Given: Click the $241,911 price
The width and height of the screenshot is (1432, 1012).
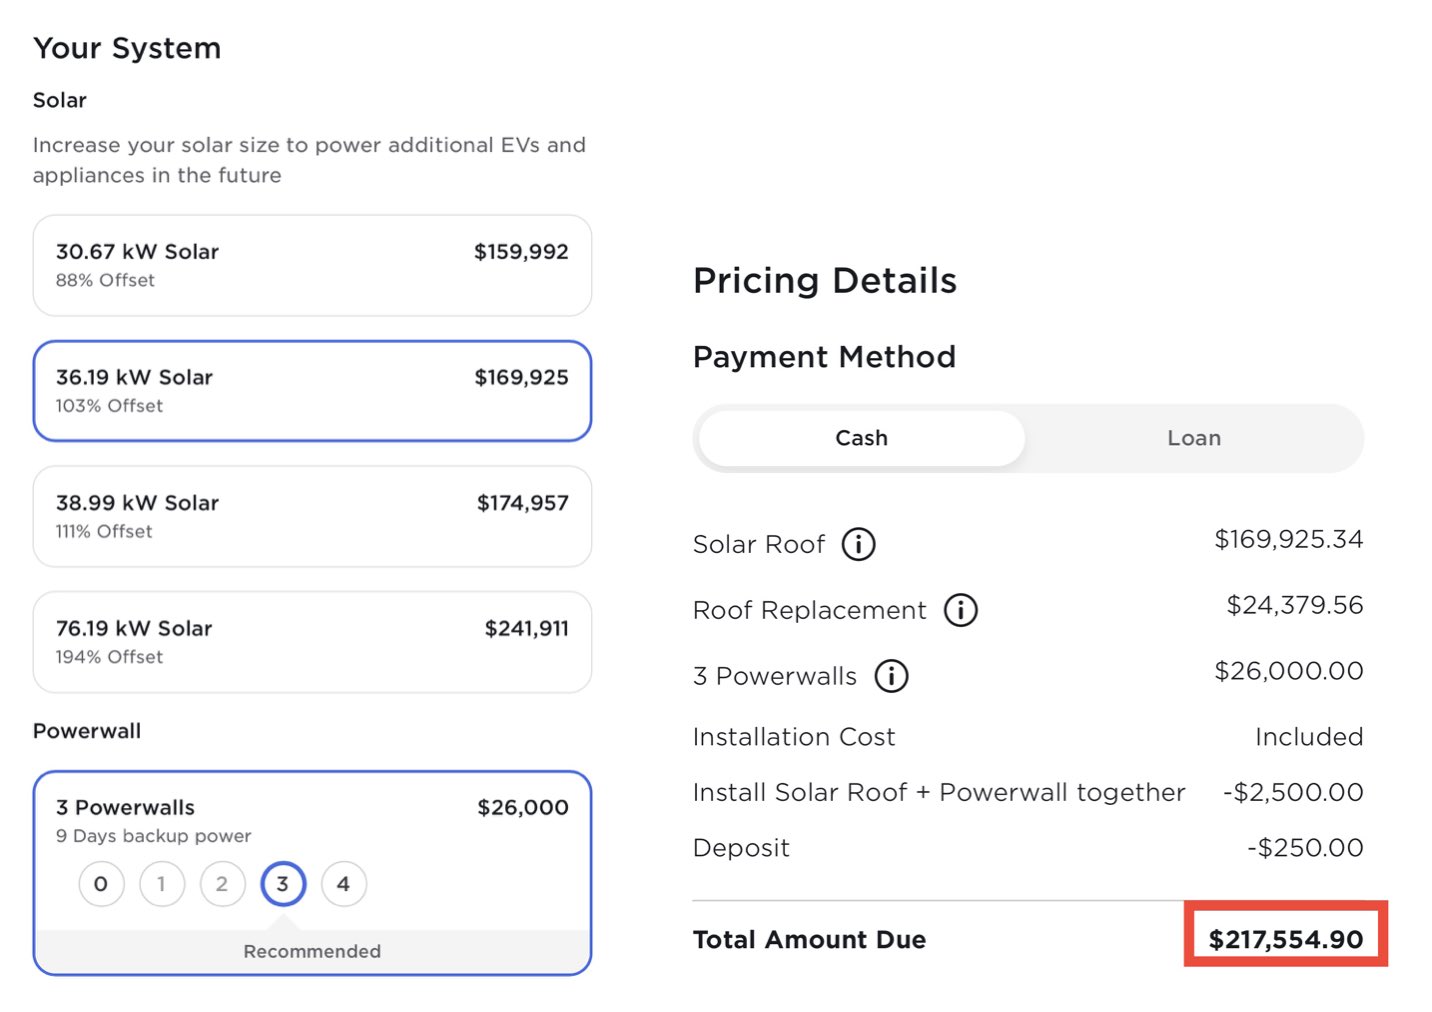Looking at the screenshot, I should (x=526, y=629).
